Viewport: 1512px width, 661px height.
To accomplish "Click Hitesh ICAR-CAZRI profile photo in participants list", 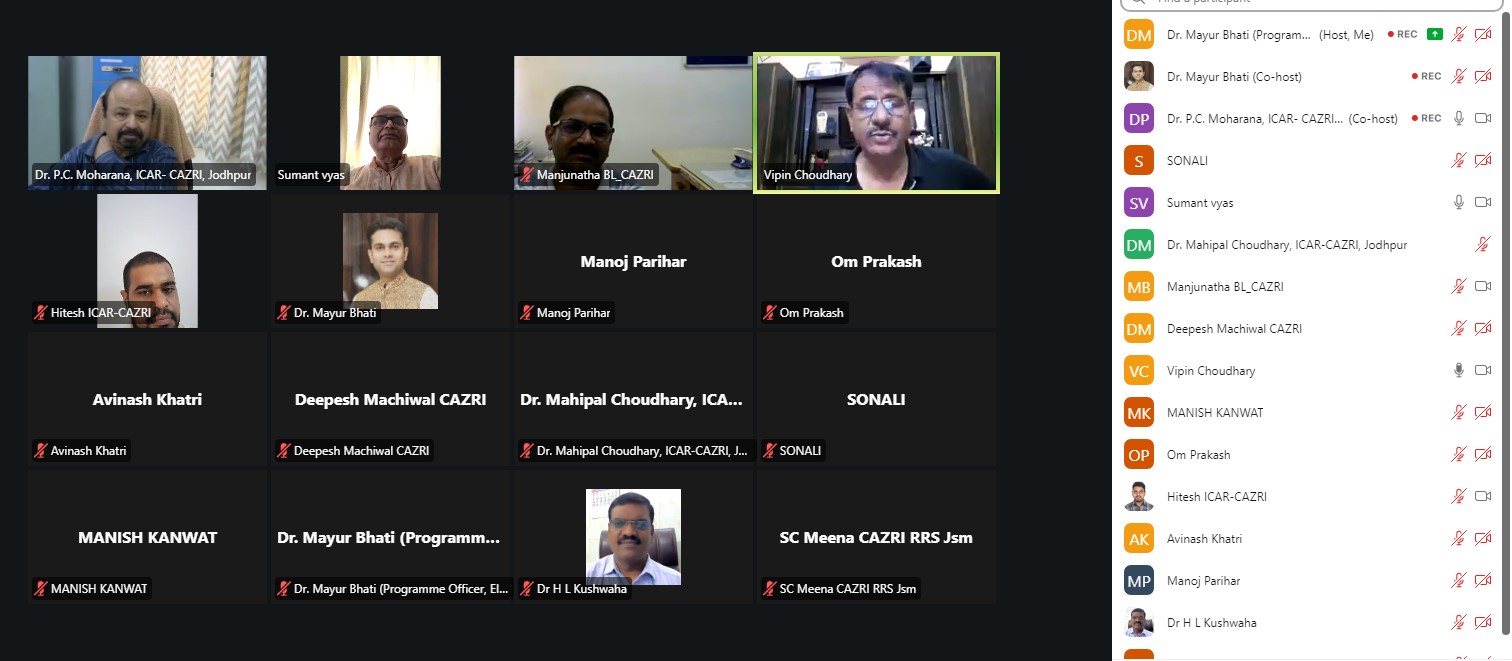I will [x=1138, y=496].
